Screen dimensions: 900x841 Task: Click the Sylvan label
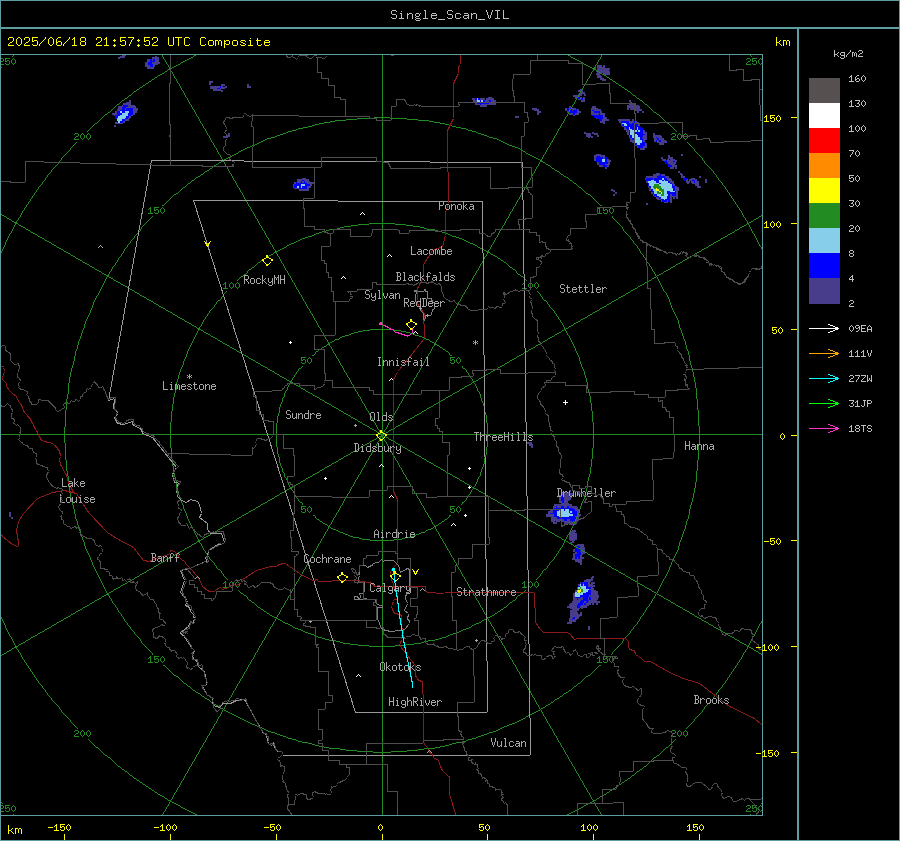point(382,295)
